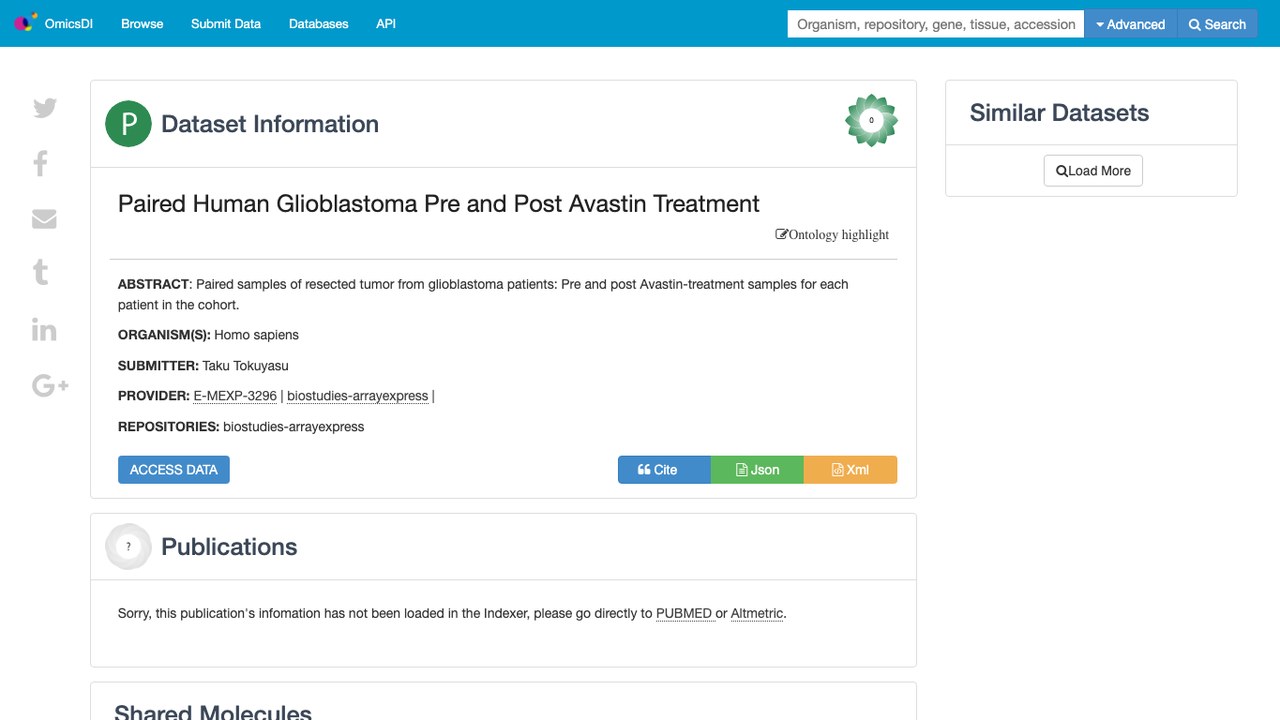Click the ACCESS DATA button
The image size is (1280, 720).
coord(174,470)
